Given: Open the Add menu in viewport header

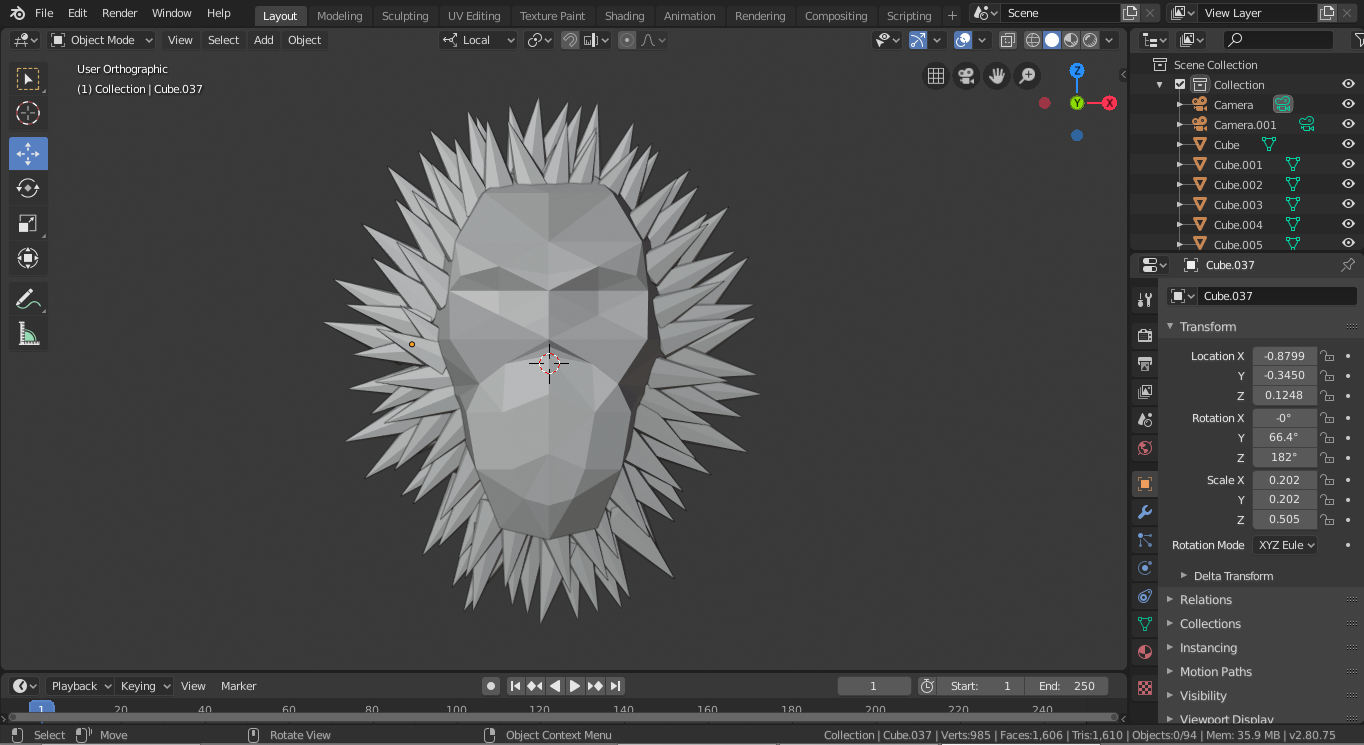Looking at the screenshot, I should tap(263, 40).
